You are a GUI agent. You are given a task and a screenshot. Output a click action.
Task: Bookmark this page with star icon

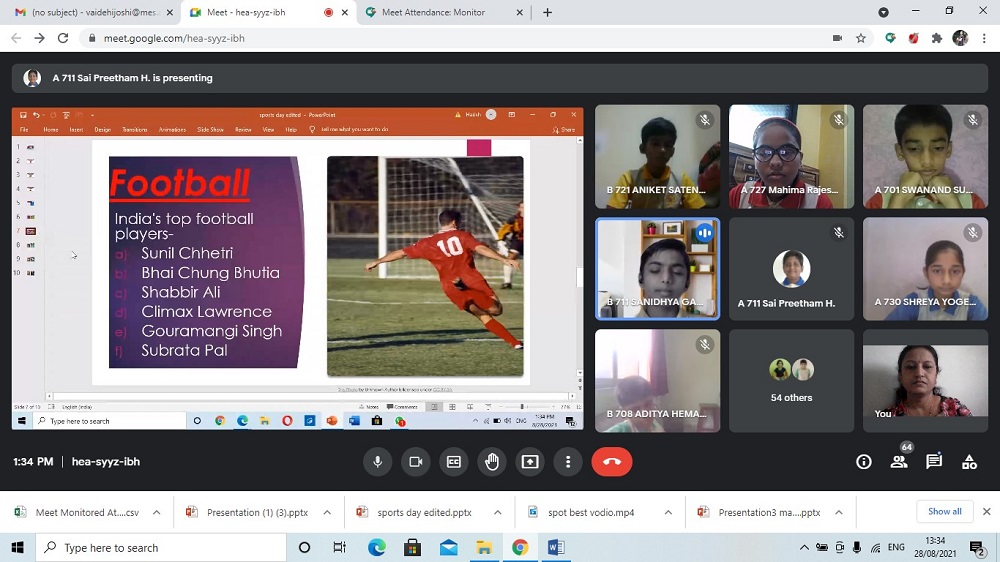tap(861, 38)
